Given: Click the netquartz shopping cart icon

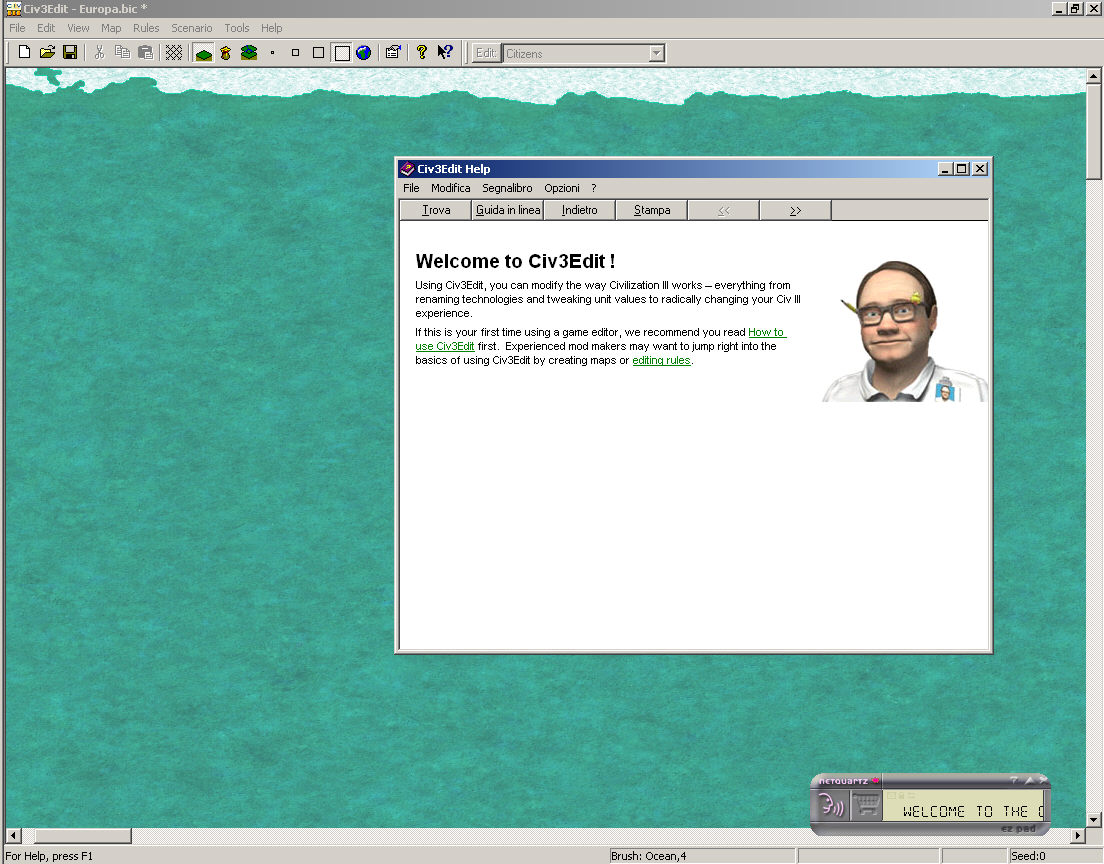Looking at the screenshot, I should pyautogui.click(x=866, y=805).
